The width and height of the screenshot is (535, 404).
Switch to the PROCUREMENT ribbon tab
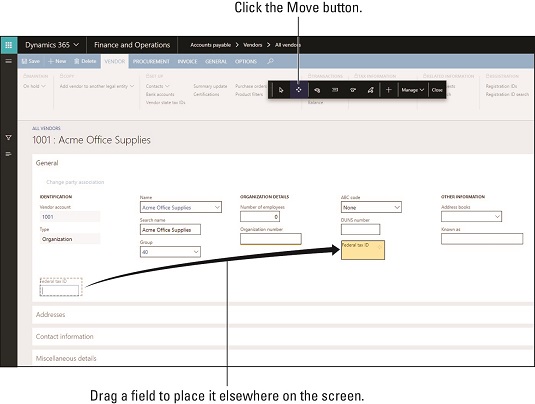[x=151, y=61]
